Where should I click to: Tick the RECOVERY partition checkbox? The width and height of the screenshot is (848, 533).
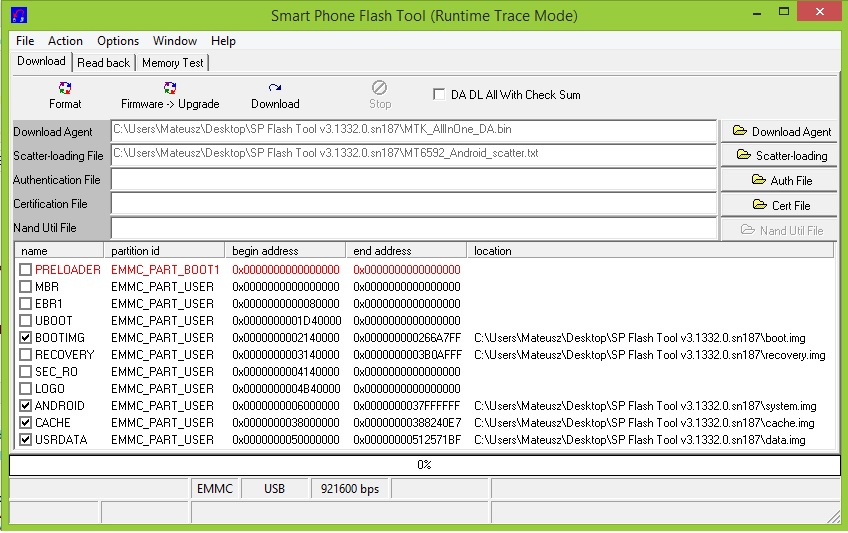(x=26, y=355)
